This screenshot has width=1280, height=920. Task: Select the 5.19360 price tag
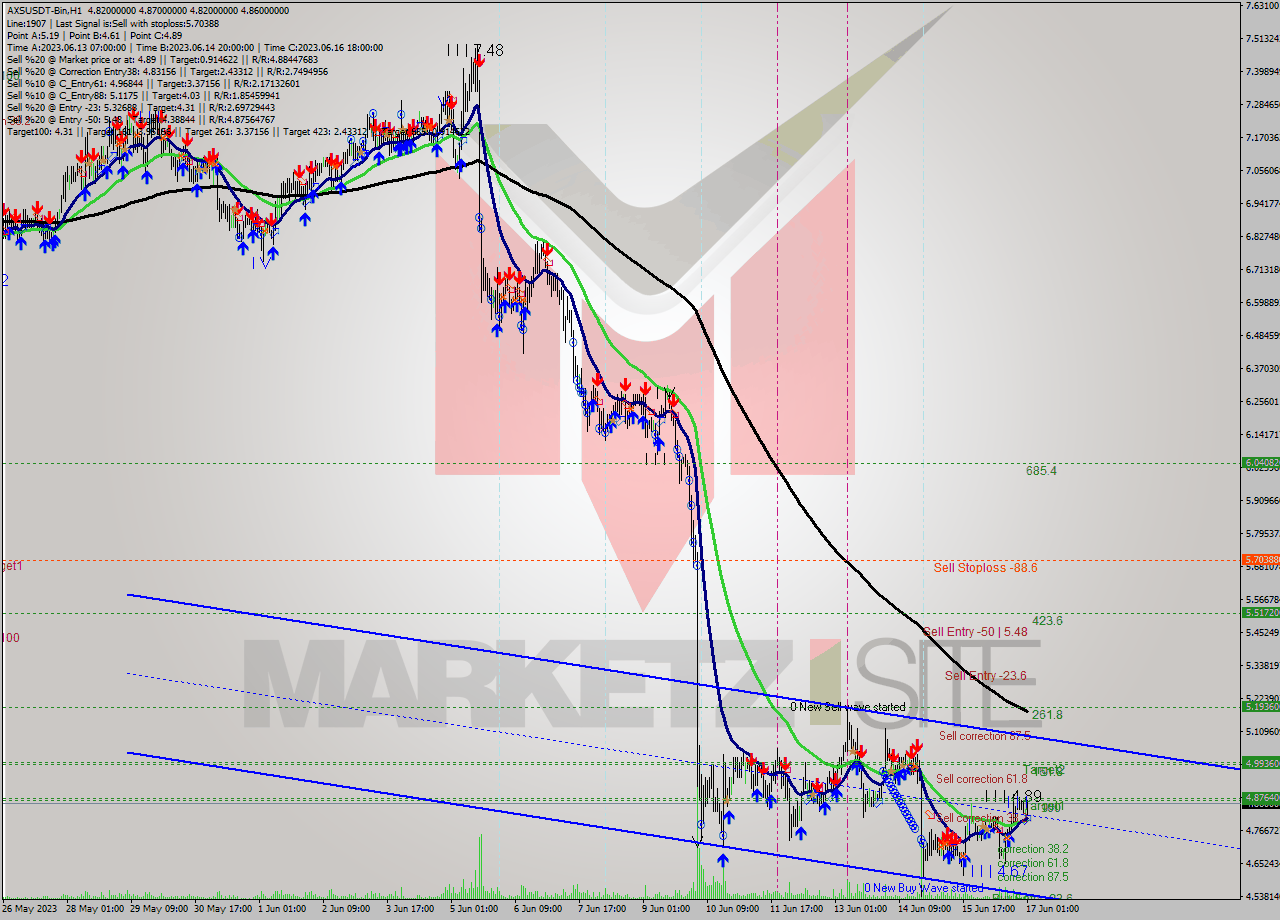[1259, 706]
